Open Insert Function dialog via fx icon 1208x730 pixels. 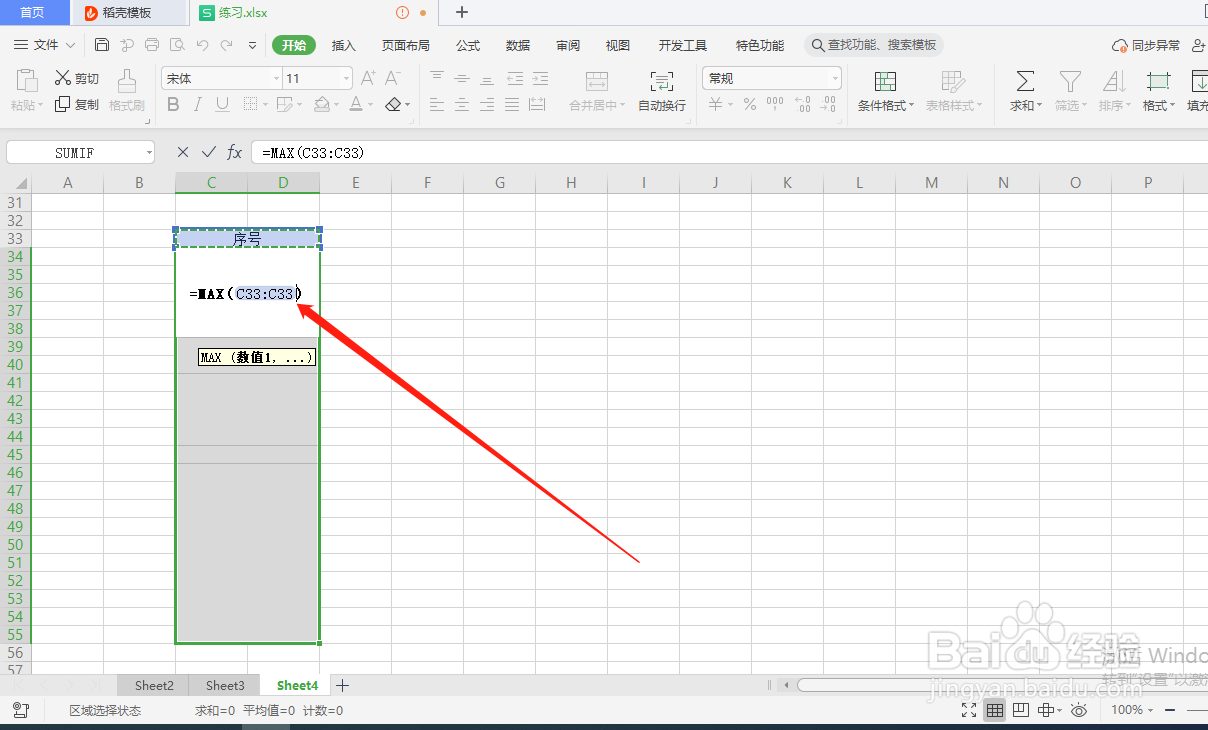pos(235,152)
